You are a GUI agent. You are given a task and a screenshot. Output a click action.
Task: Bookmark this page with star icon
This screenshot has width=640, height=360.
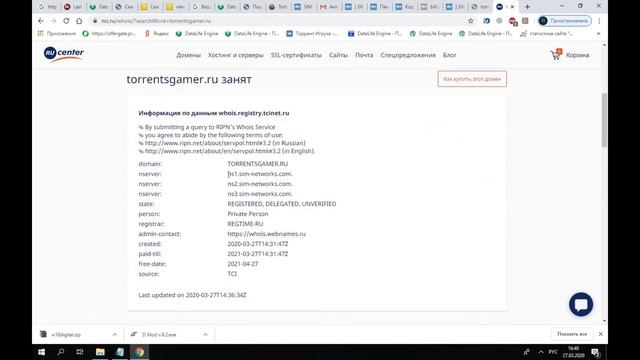click(x=471, y=21)
